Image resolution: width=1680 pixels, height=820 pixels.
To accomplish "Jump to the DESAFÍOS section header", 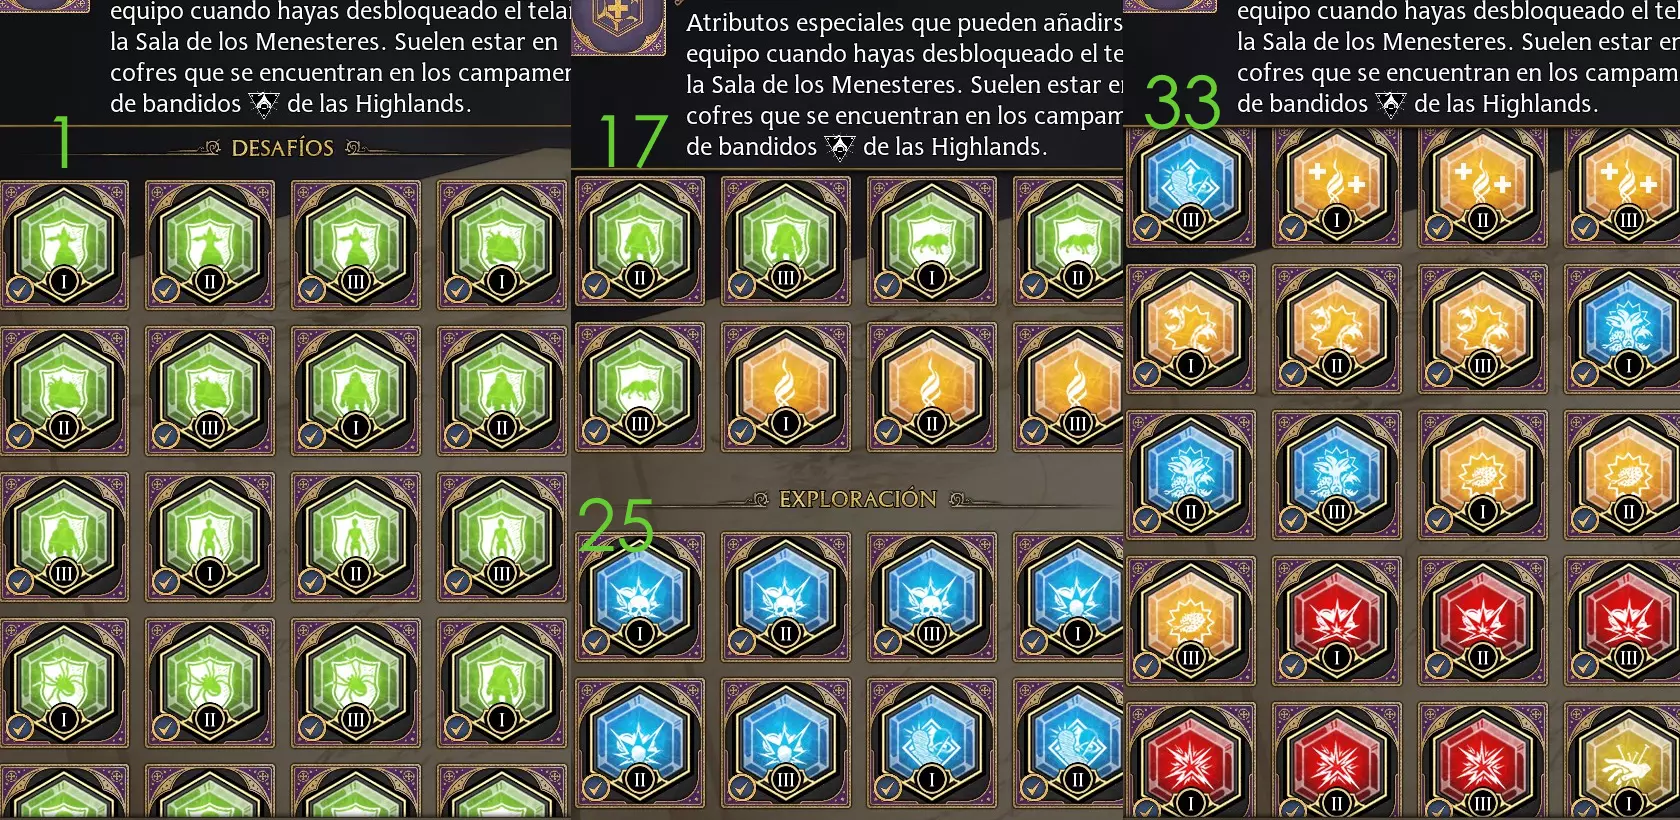I will coord(283,148).
